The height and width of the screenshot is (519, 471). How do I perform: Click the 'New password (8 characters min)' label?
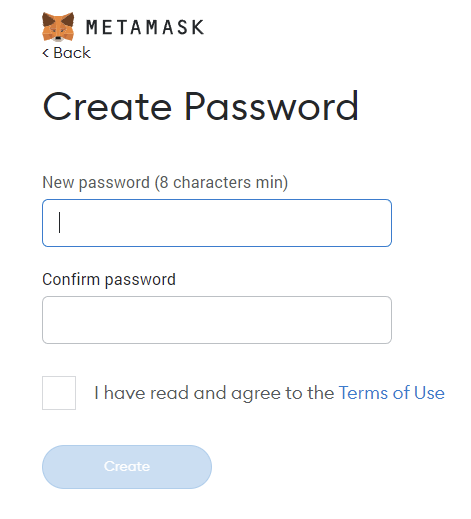165,183
